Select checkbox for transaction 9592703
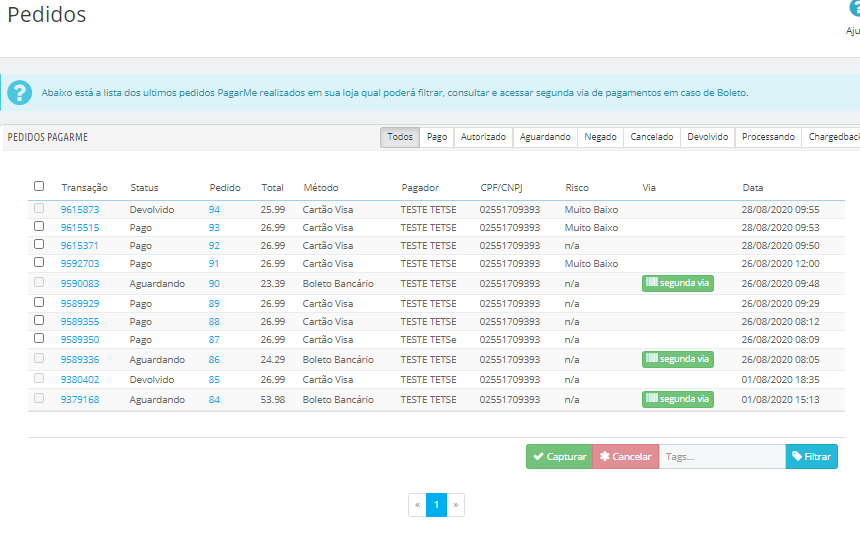Screen dimensions: 860x536 (x=39, y=262)
